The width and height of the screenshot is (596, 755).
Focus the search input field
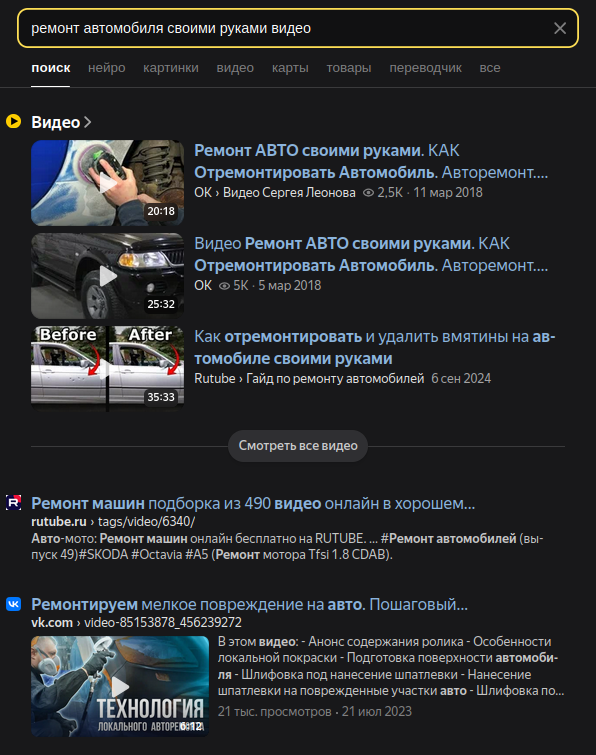[x=289, y=28]
